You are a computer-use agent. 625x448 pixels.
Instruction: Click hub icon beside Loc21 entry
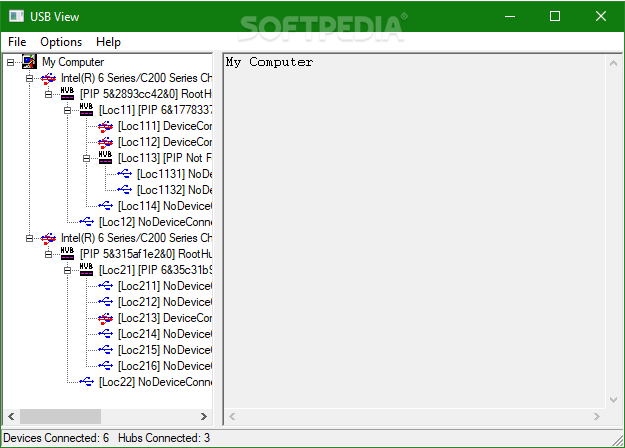(x=86, y=270)
